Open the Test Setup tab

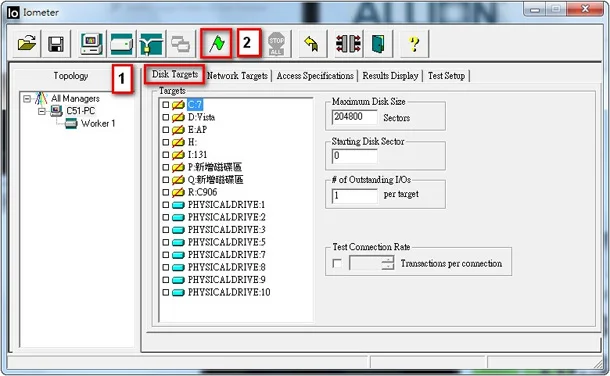click(447, 76)
